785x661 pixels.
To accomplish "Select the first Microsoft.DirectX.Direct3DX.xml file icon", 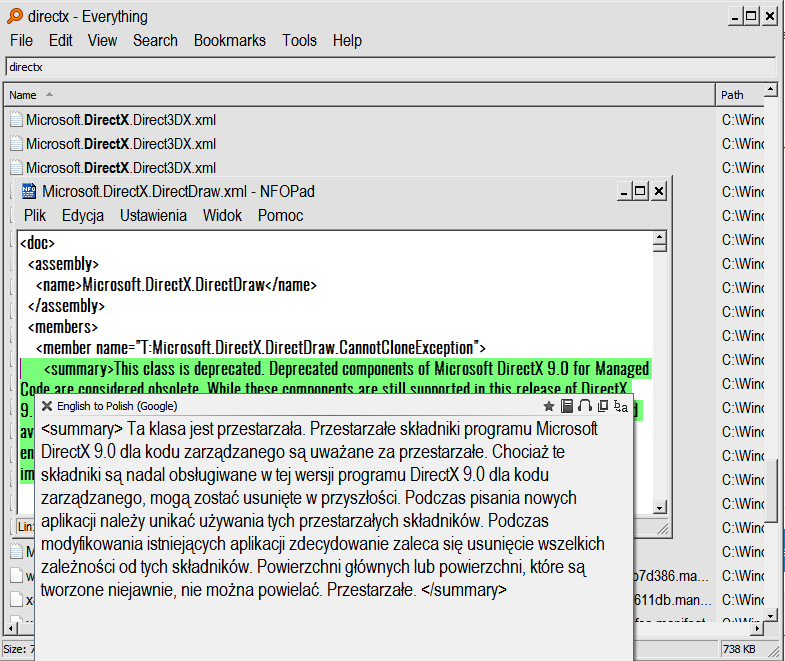I will (16, 120).
